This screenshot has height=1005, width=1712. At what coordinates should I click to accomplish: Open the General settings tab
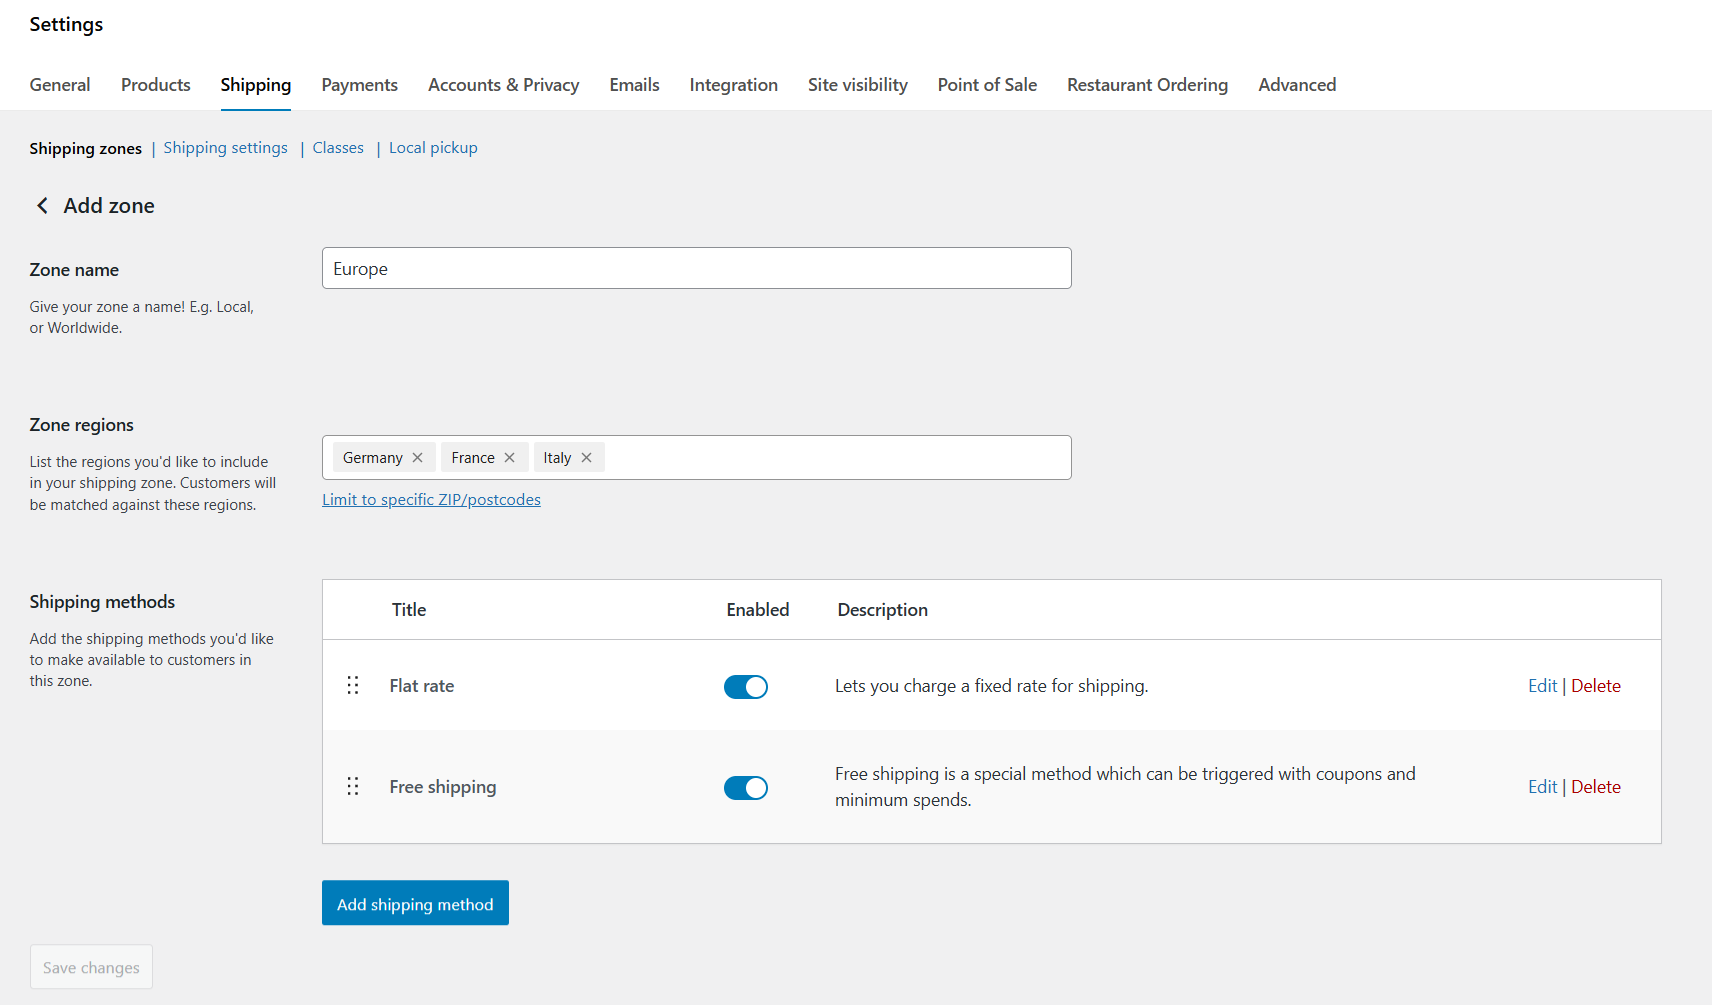[60, 85]
